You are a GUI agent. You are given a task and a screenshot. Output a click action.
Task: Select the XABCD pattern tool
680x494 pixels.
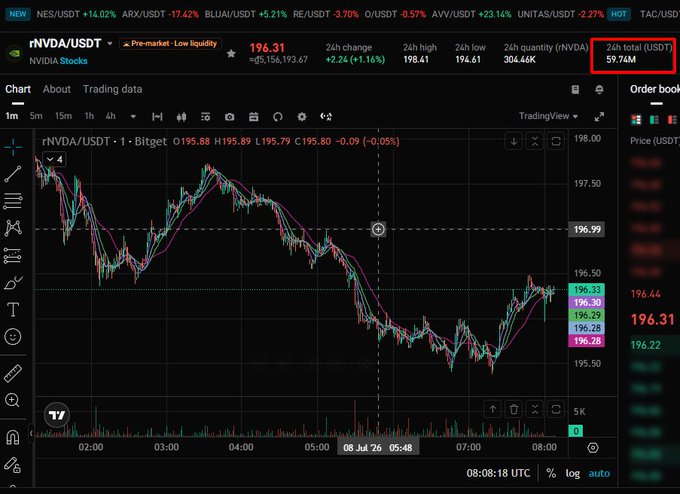(13, 228)
